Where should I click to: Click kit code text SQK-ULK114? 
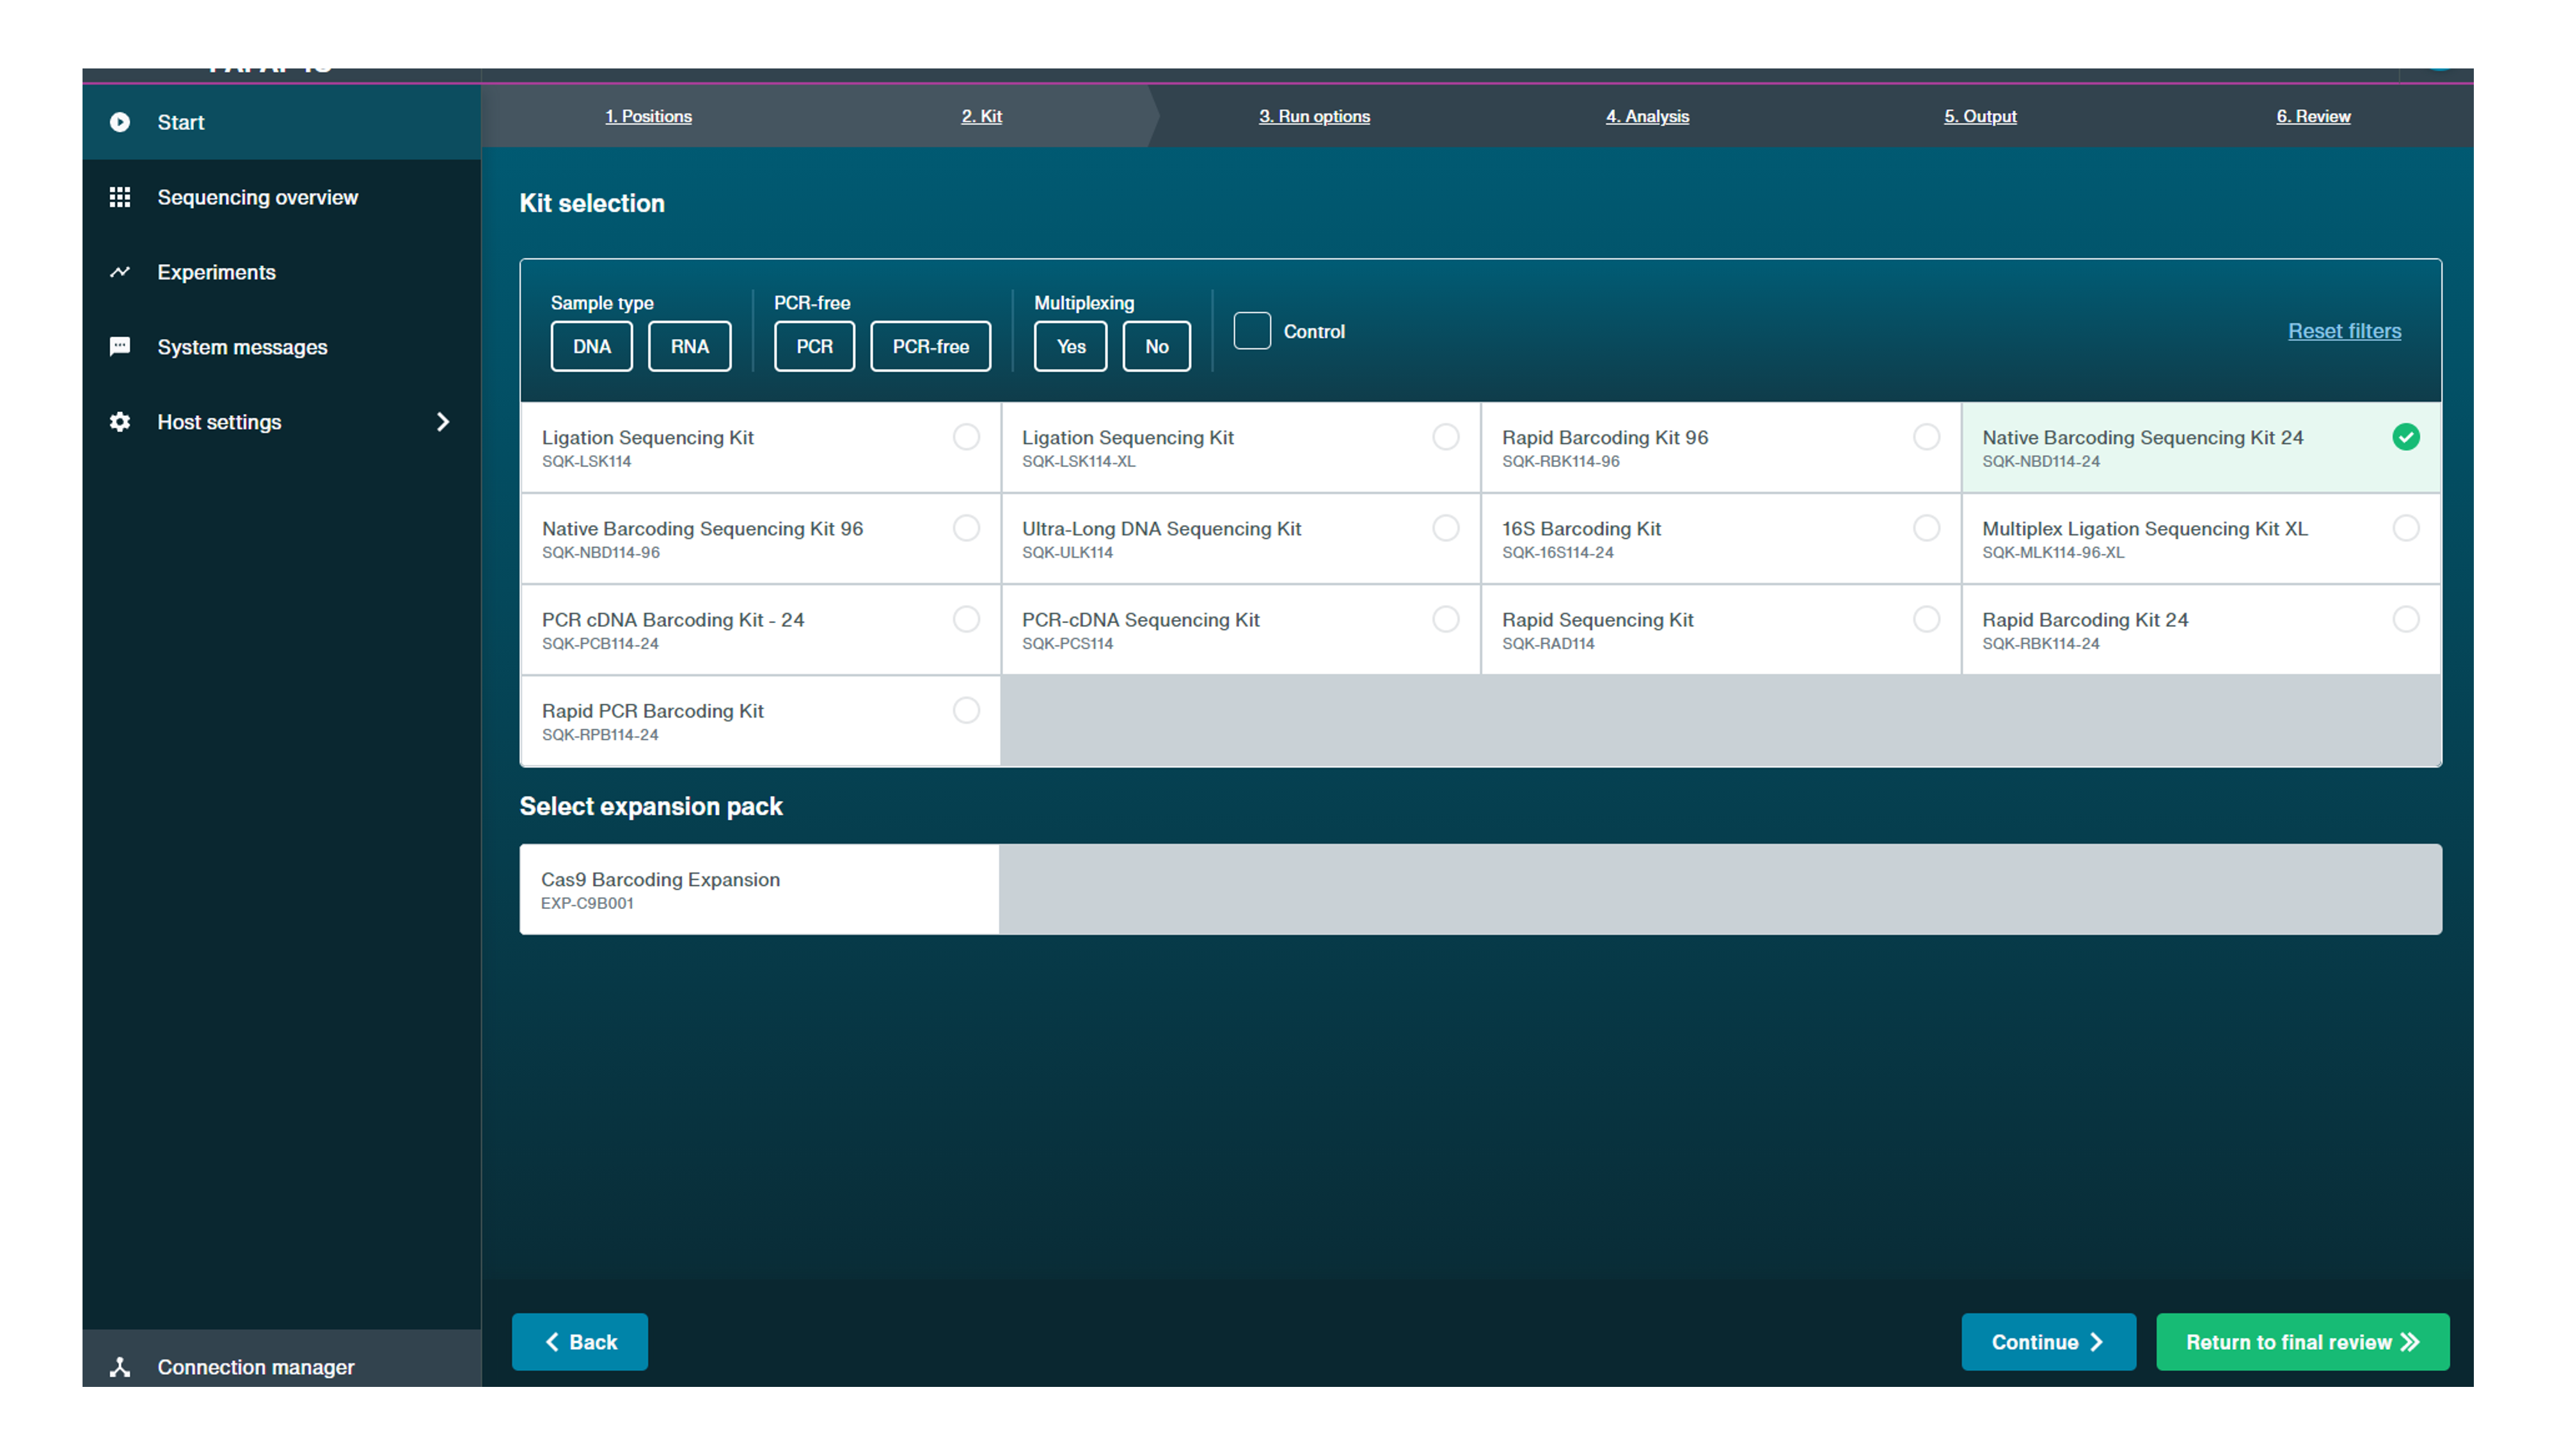pyautogui.click(x=1067, y=553)
